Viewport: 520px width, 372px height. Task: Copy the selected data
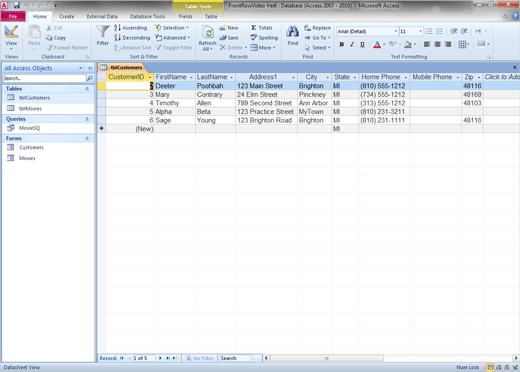coord(56,38)
